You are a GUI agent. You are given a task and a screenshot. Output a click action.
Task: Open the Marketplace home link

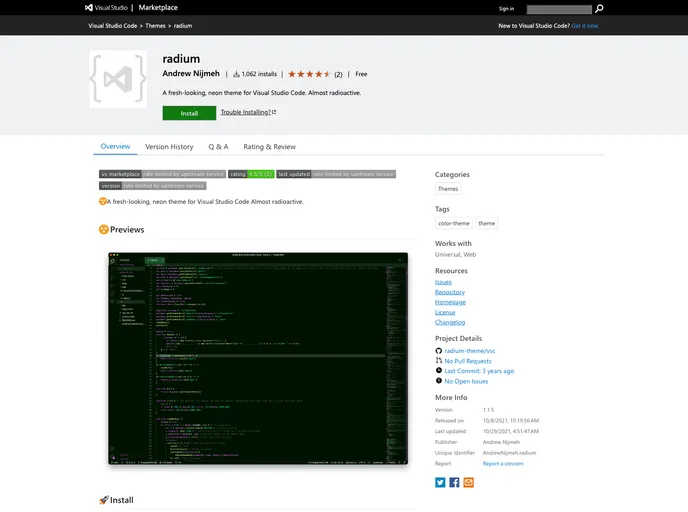click(x=158, y=7)
